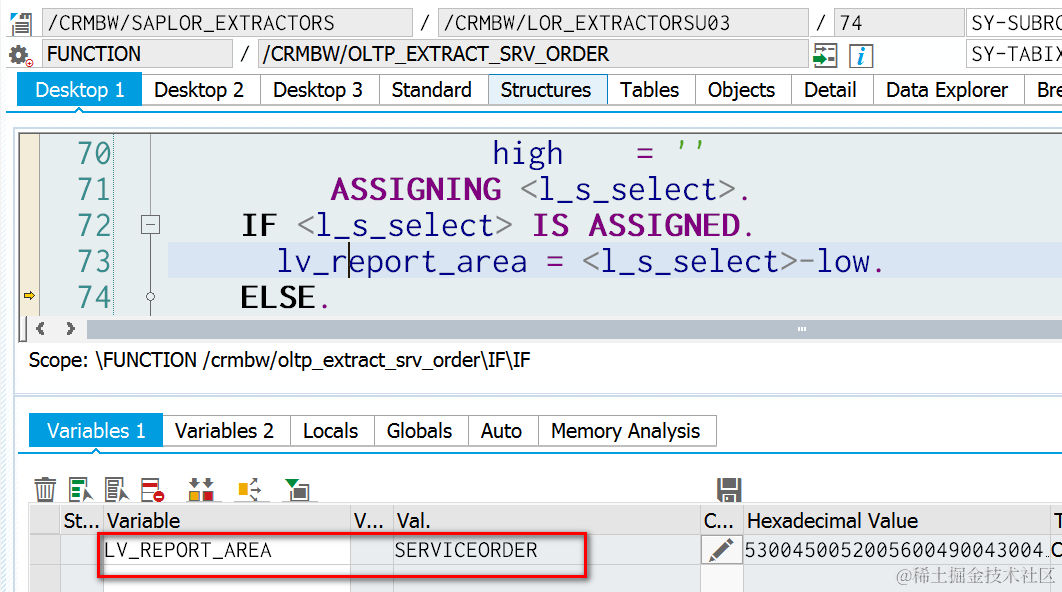Screen dimensions: 1062x592
Task: Select the Structures tab
Action: coord(546,90)
